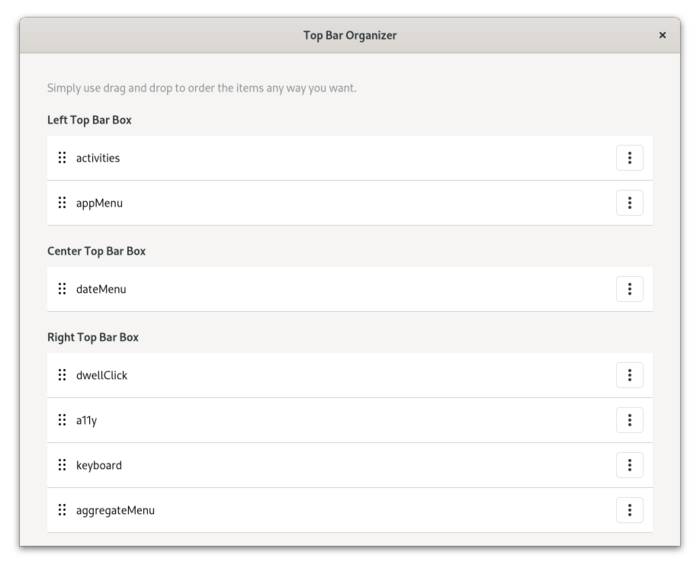Image resolution: width=700 pixels, height=568 pixels.
Task: Open three-dot options menu for appMenu
Action: (x=629, y=203)
